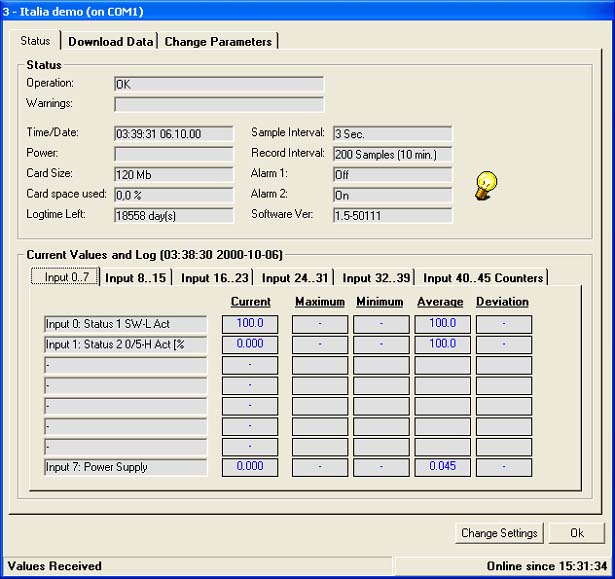Select the Input 0..7 tab
This screenshot has height=579, width=615.
(66, 278)
